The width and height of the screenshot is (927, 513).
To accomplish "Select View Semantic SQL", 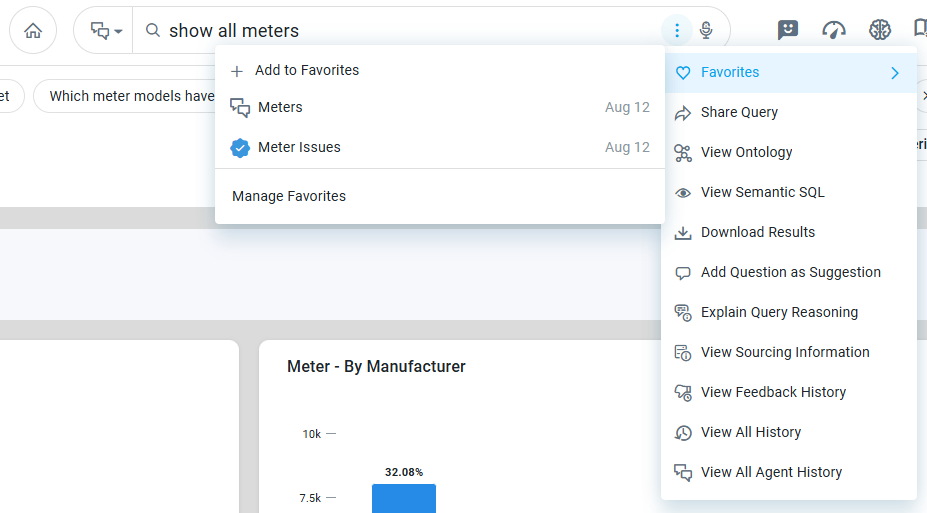I will pyautogui.click(x=791, y=193).
